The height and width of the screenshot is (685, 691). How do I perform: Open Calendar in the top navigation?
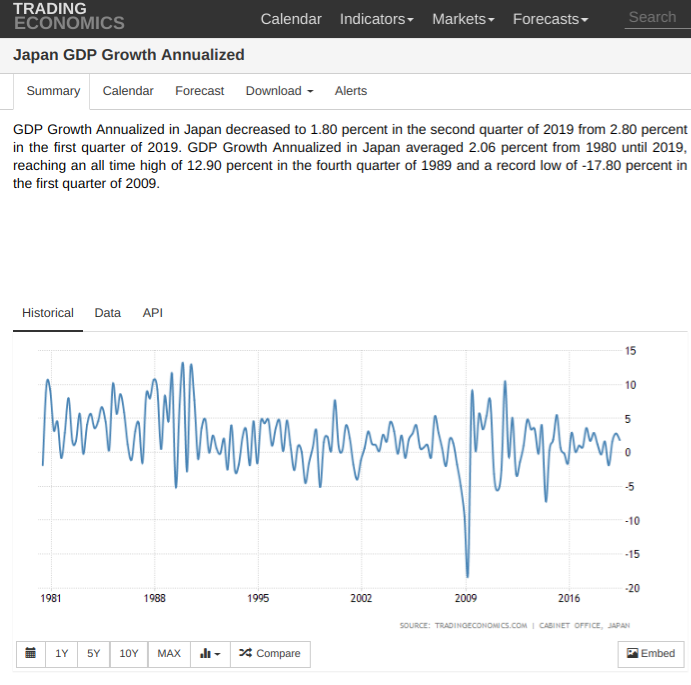[291, 19]
